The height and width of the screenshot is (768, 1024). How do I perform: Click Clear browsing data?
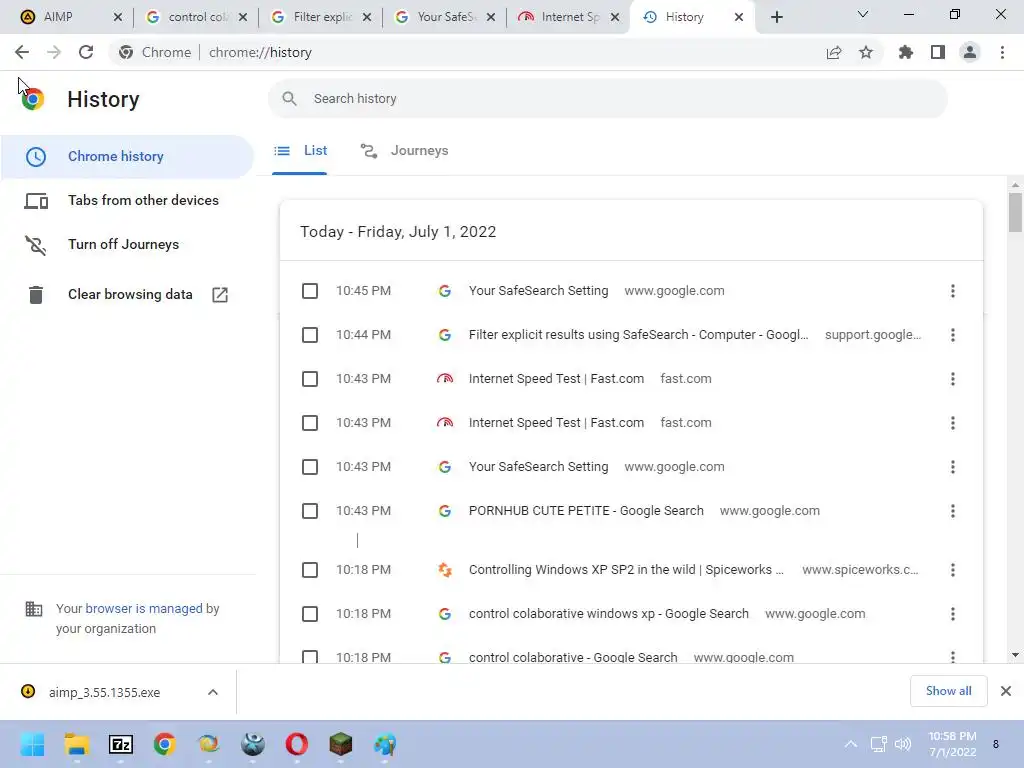point(127,295)
